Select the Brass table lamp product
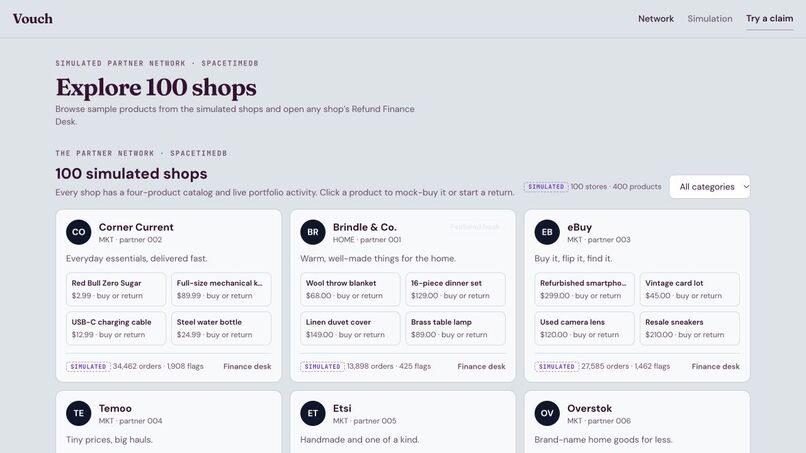The height and width of the screenshot is (453, 806). pyautogui.click(x=455, y=328)
